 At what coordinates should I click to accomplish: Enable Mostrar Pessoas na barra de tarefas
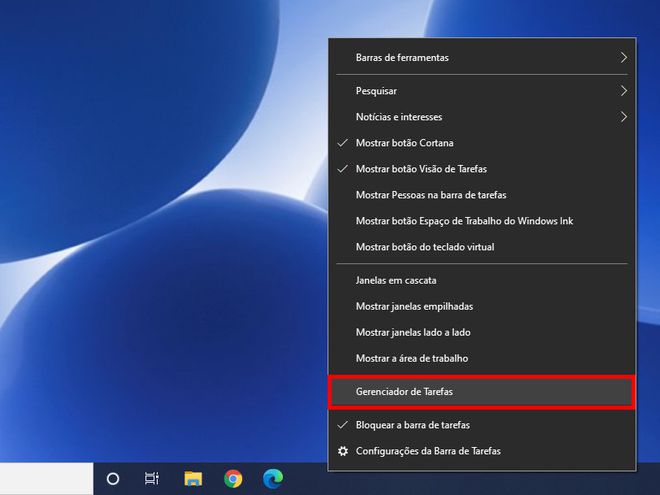[482, 195]
